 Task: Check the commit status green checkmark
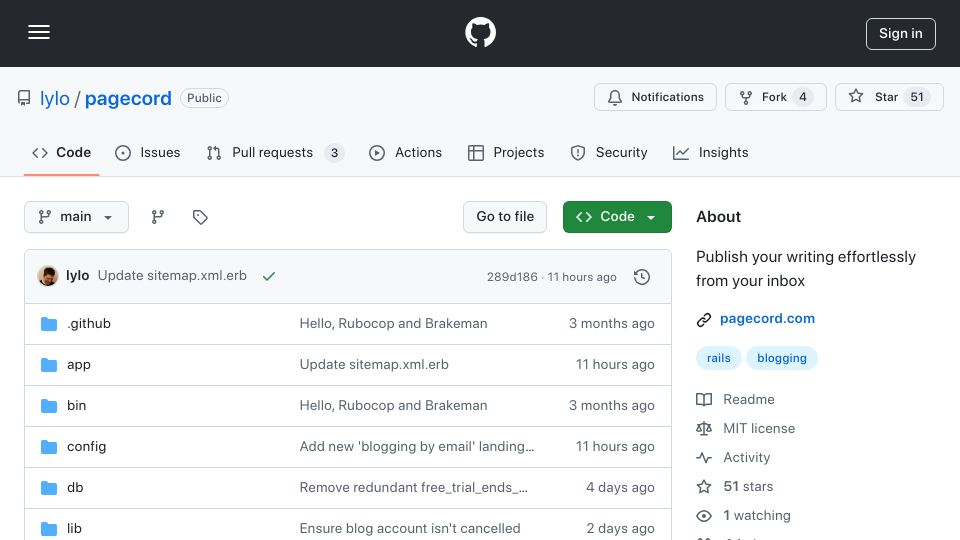[268, 277]
